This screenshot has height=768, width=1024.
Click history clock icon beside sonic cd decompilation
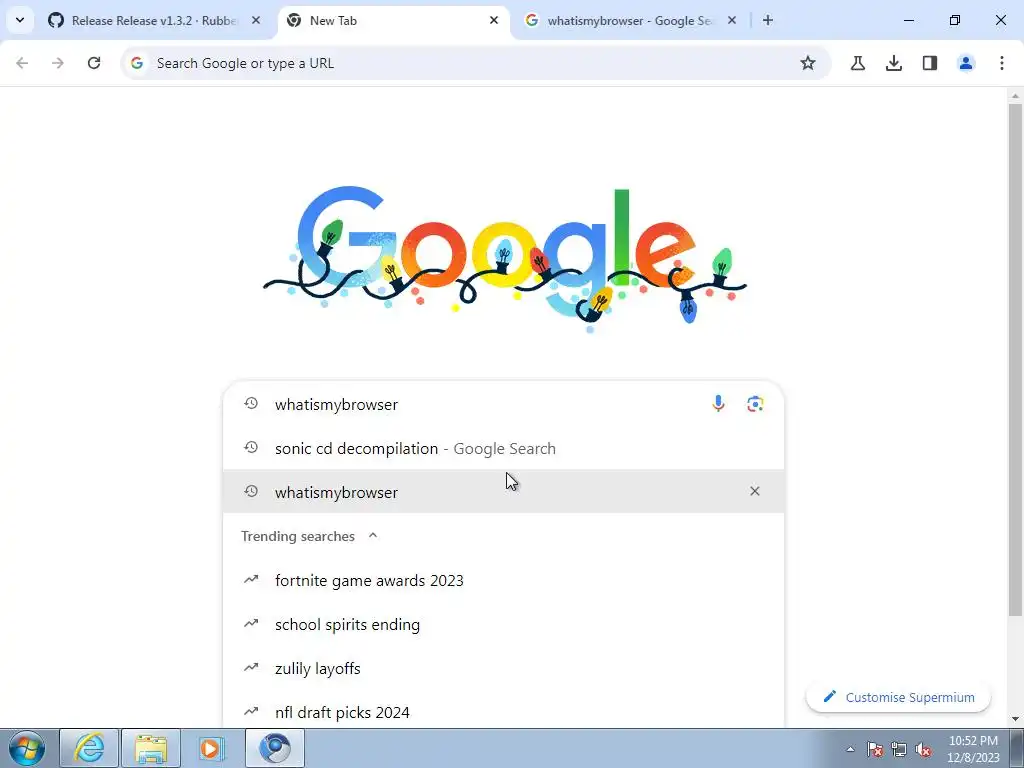tap(251, 448)
